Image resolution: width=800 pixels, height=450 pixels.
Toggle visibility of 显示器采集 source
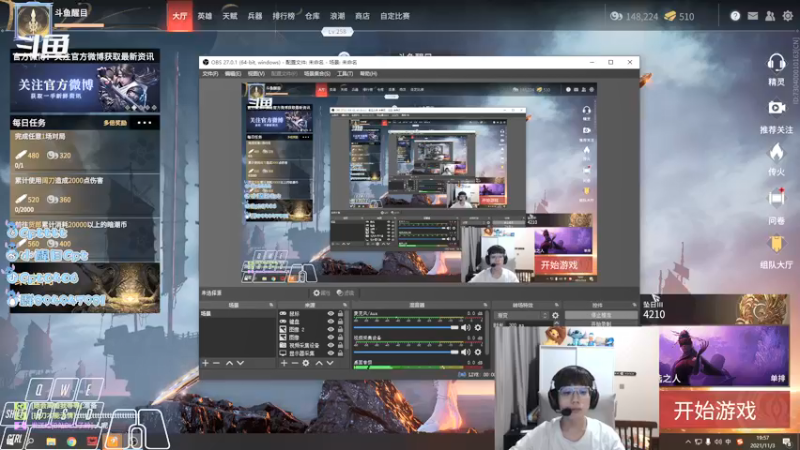click(331, 353)
